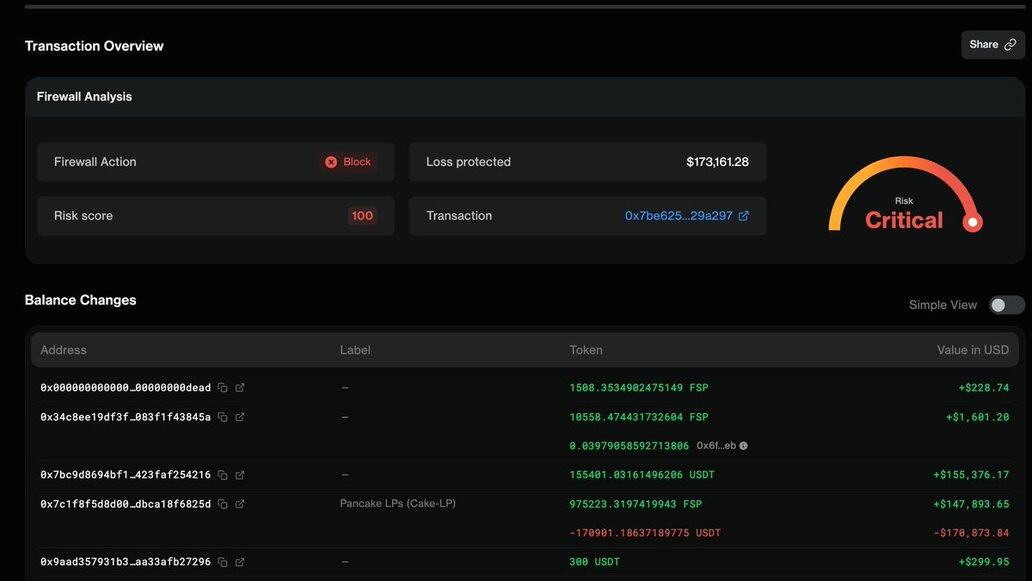Open address 0x34c8ee19df3f in external explorer
This screenshot has width=1032, height=581.
pyautogui.click(x=240, y=417)
